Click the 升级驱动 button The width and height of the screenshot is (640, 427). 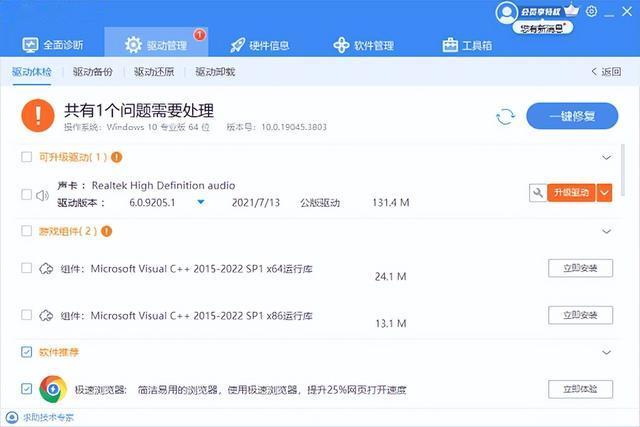click(571, 193)
